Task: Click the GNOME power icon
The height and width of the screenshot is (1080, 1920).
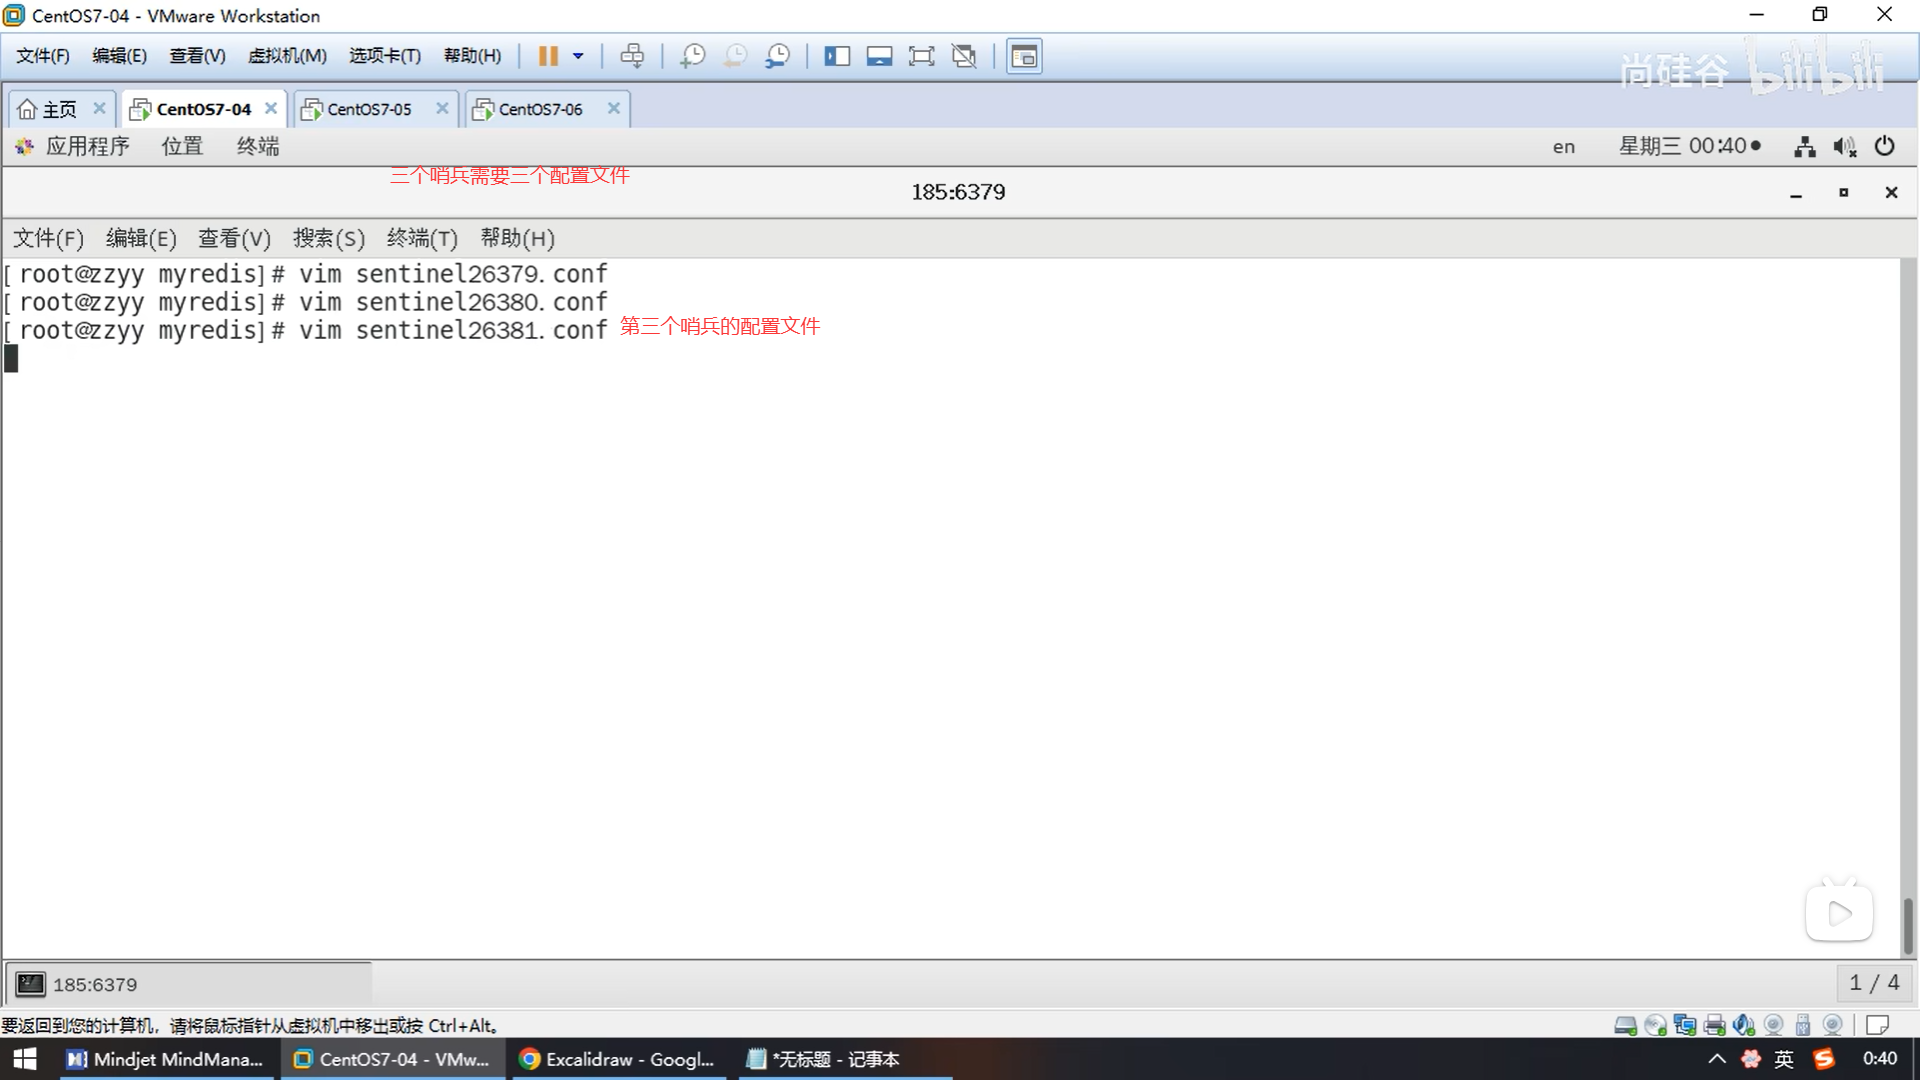Action: tap(1884, 147)
